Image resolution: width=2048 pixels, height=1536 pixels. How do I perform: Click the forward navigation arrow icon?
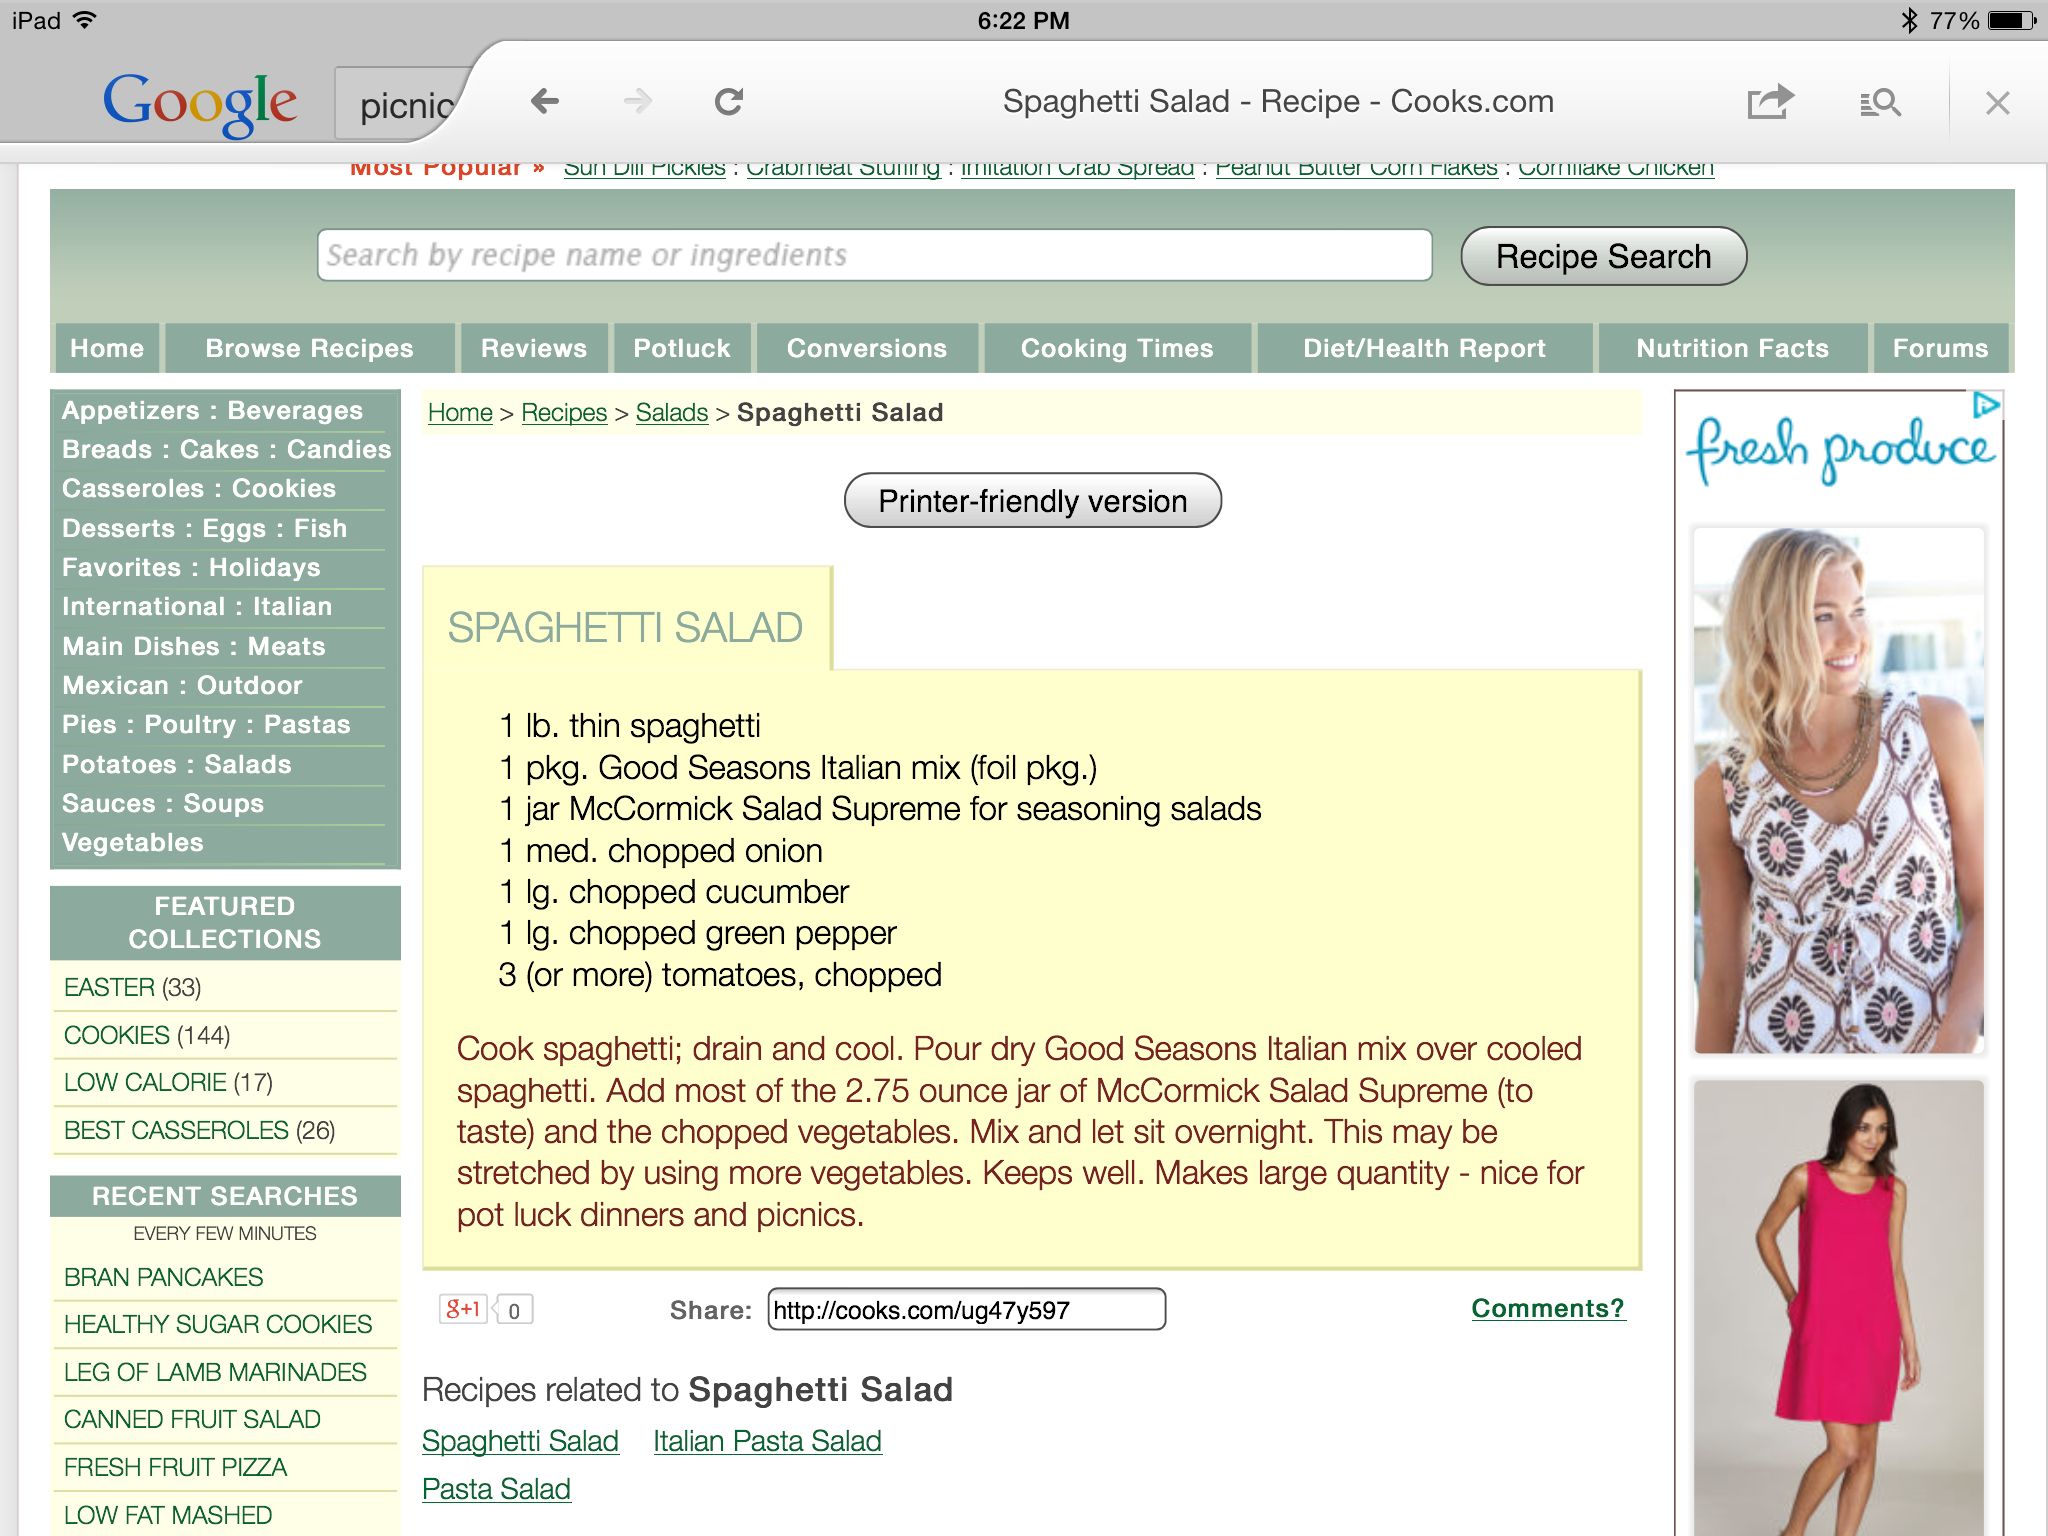click(x=637, y=100)
